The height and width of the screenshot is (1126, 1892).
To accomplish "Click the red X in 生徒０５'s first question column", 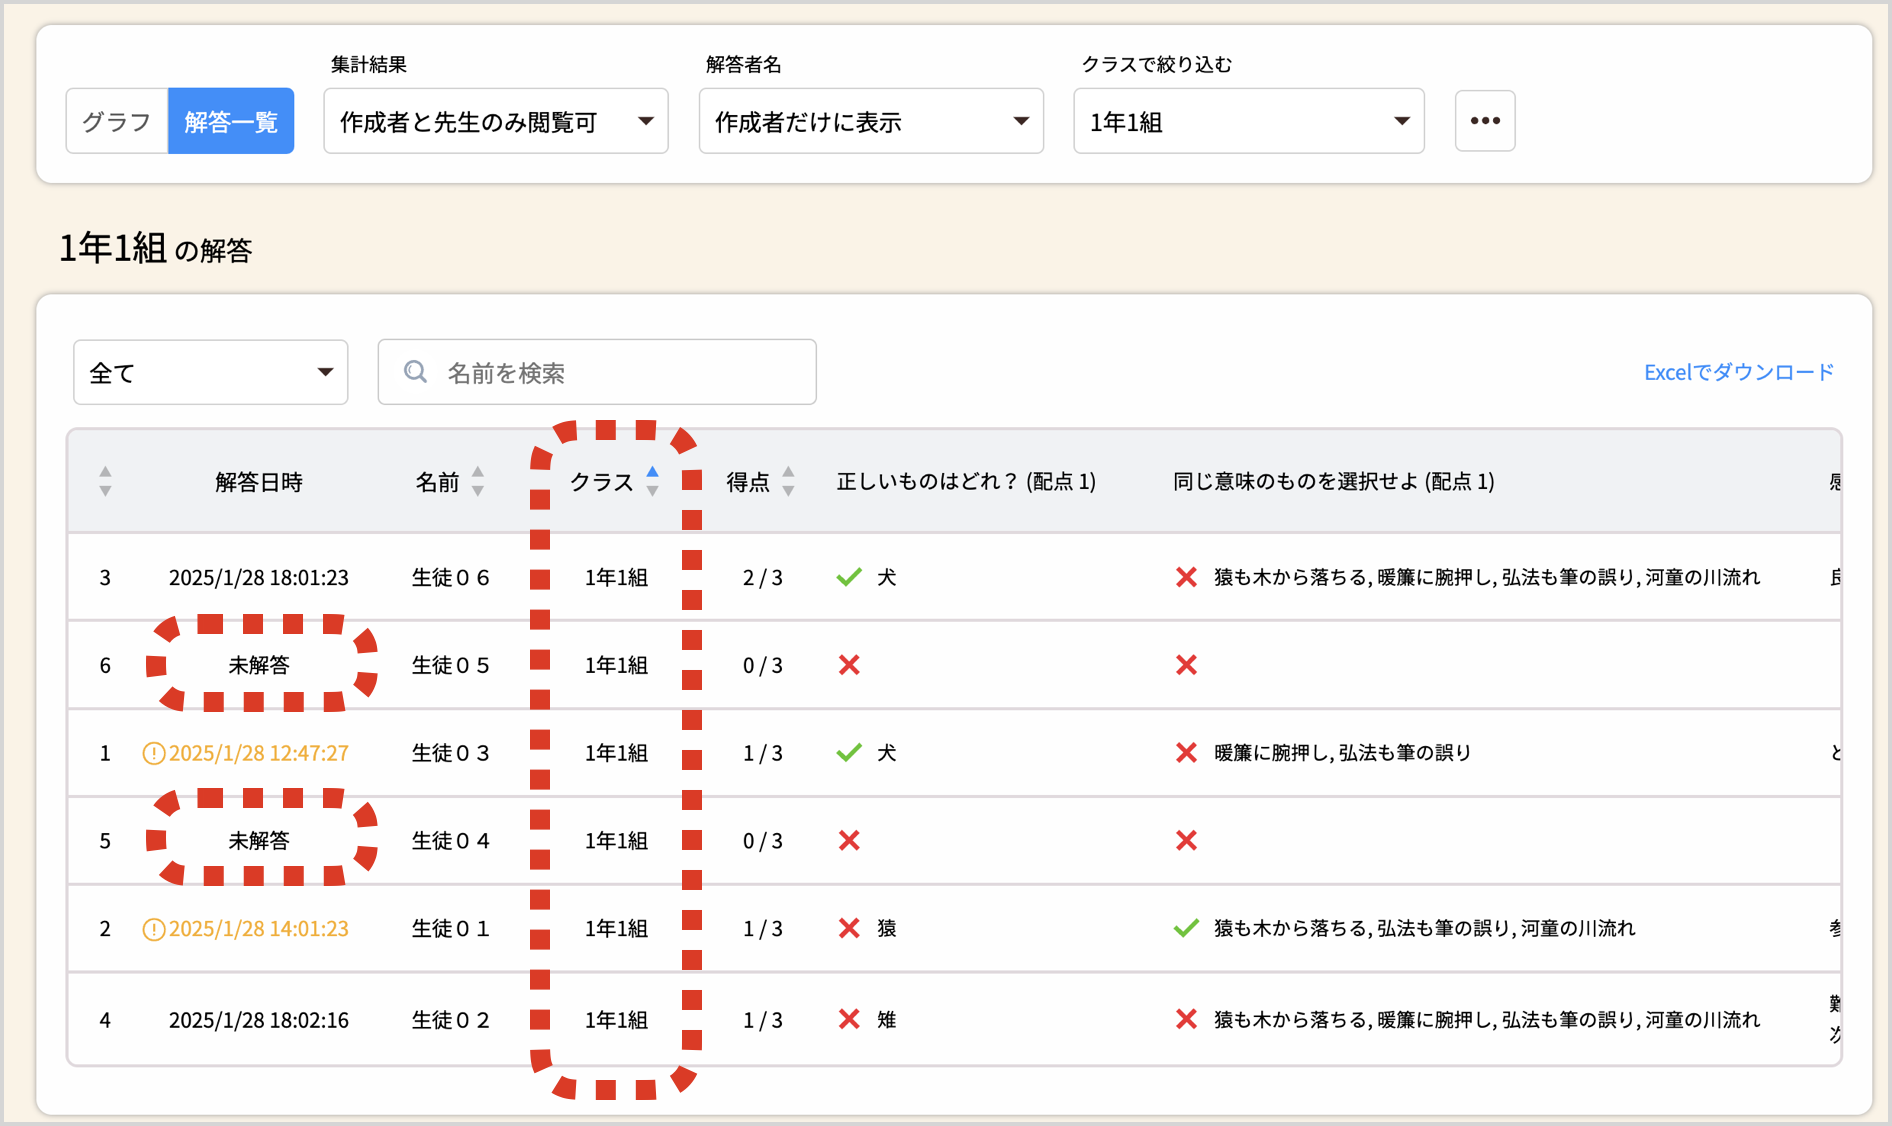I will pos(849,665).
